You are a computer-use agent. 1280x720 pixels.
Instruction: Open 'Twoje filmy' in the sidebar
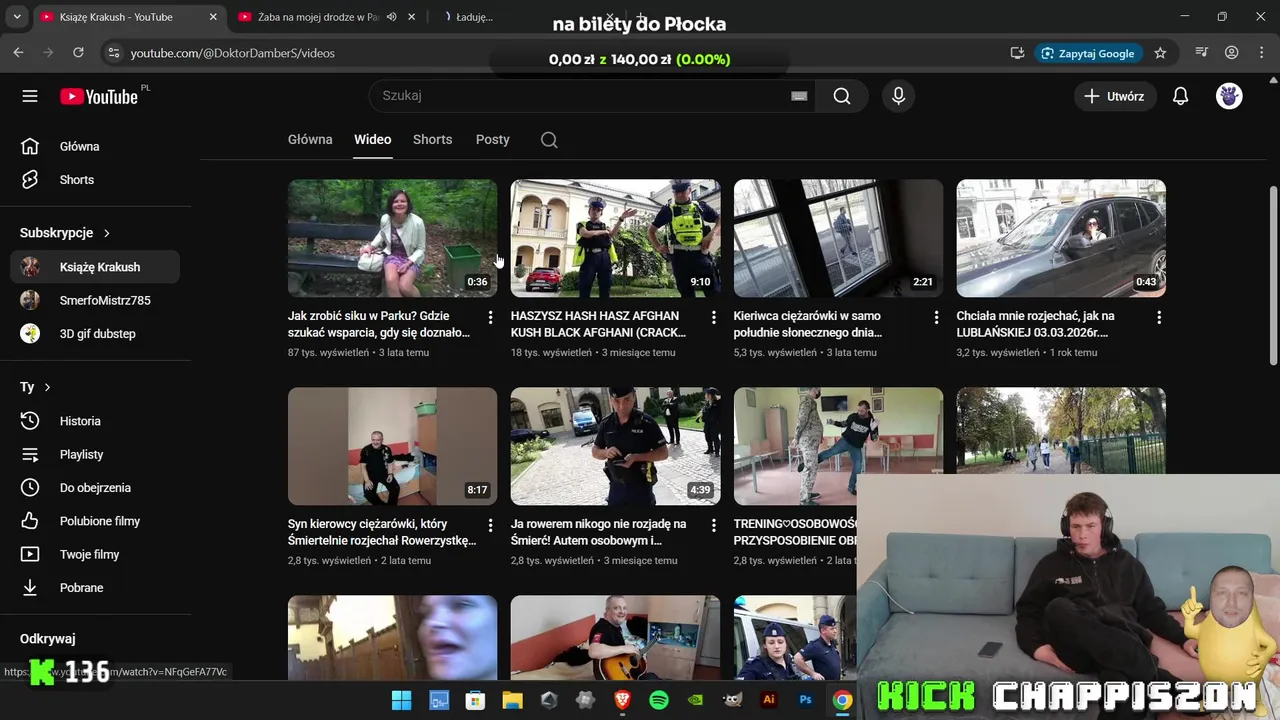pyautogui.click(x=95, y=554)
